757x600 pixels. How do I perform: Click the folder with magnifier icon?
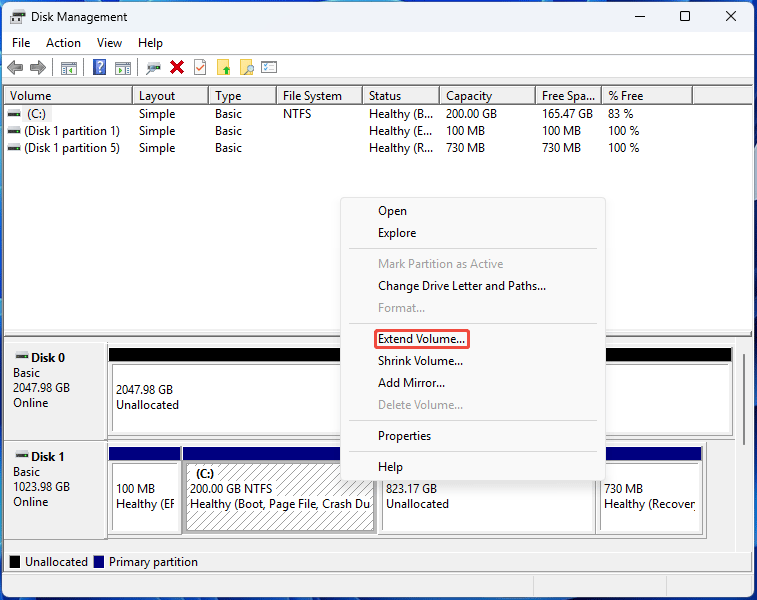[x=247, y=67]
